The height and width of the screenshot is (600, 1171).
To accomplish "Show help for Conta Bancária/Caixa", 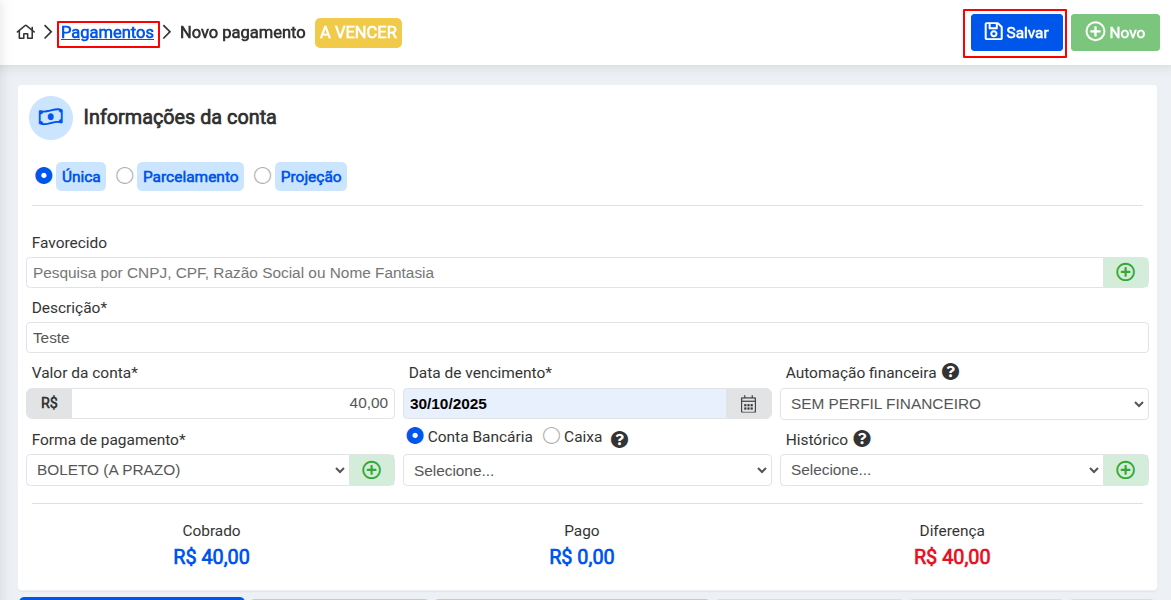I will click(x=619, y=439).
